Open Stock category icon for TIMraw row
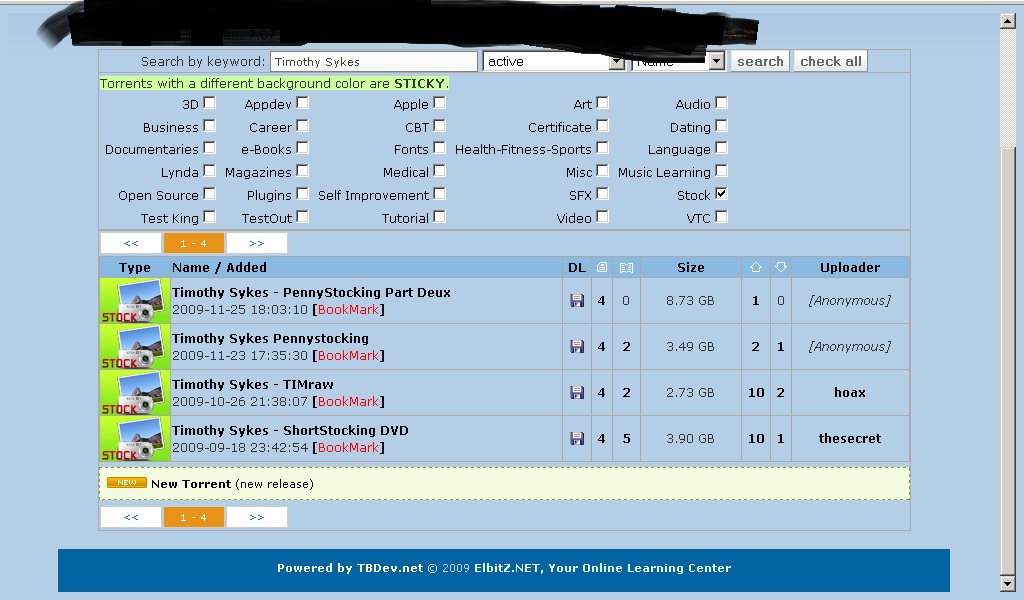This screenshot has width=1024, height=600. tap(135, 392)
